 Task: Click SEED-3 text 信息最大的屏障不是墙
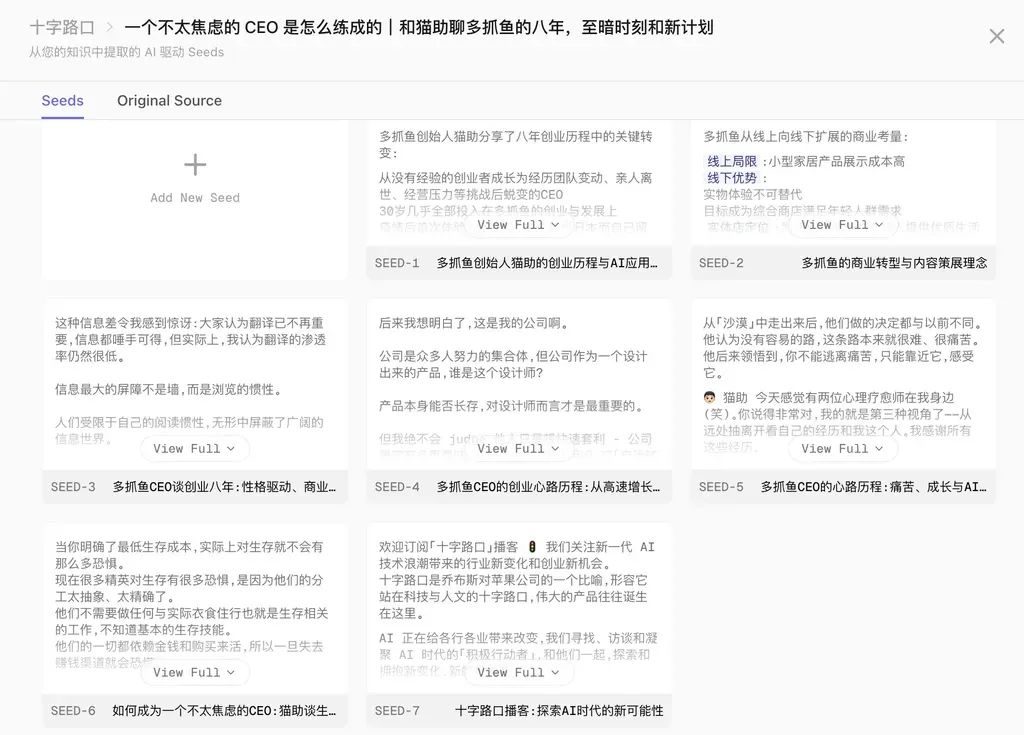pos(168,389)
